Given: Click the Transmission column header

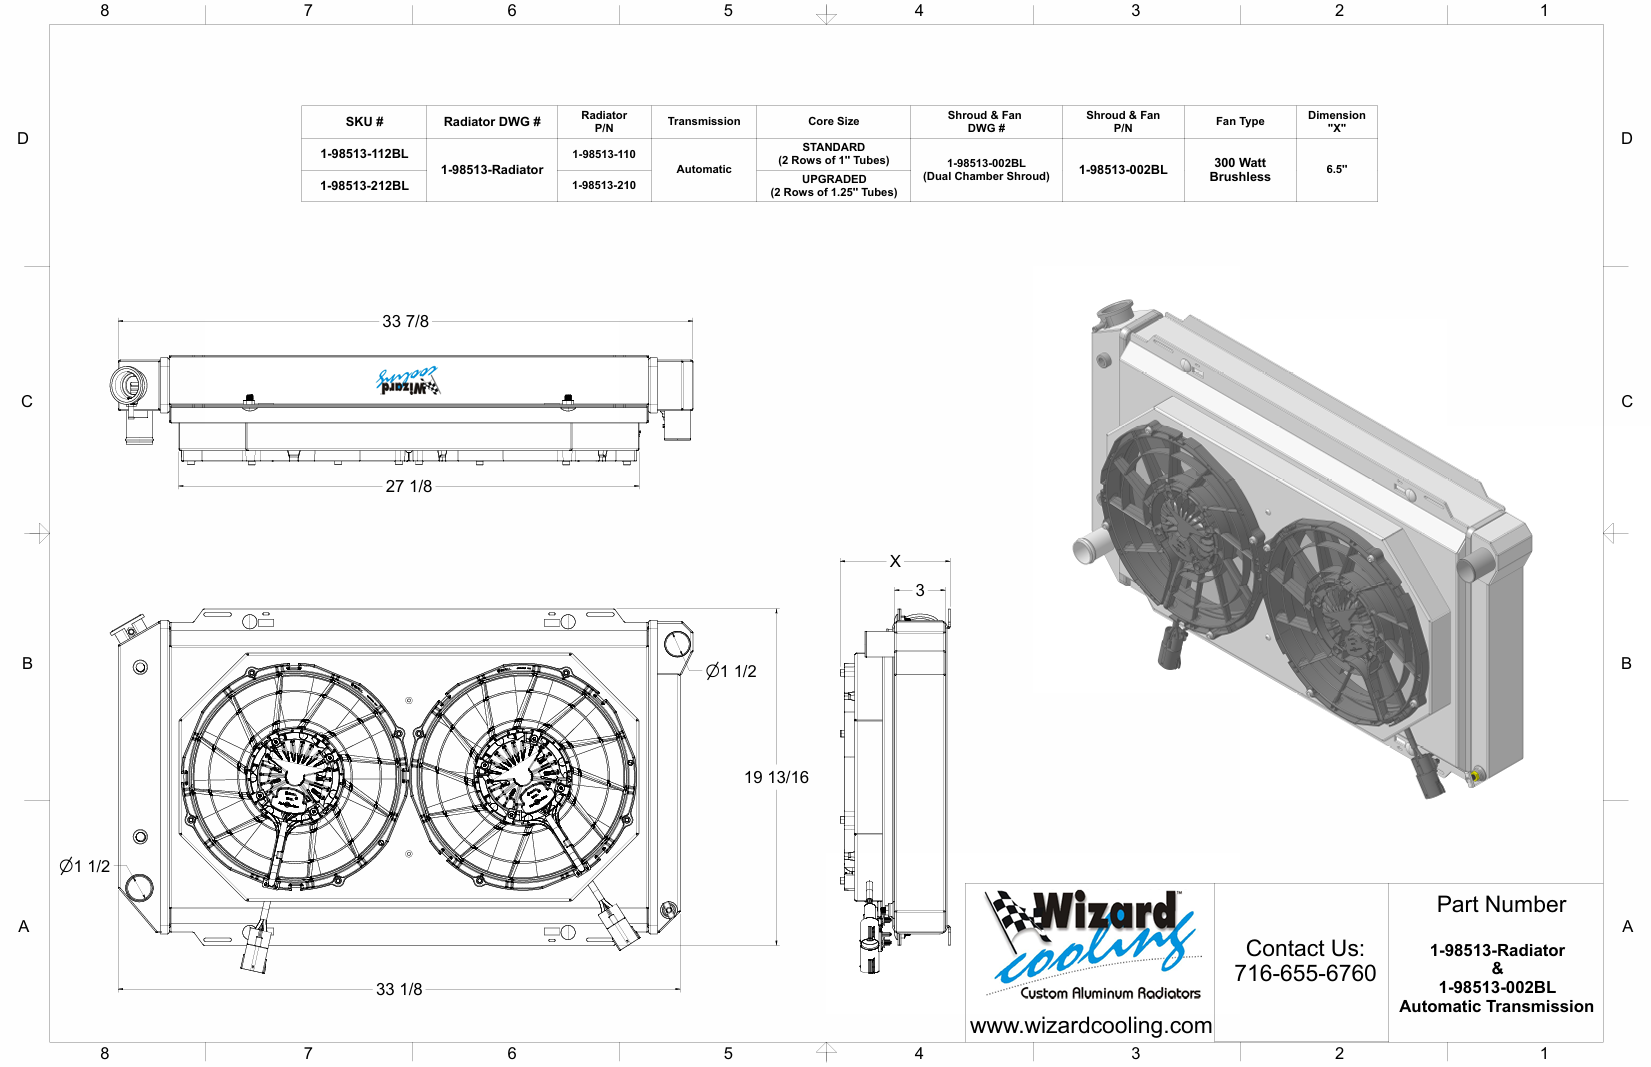Looking at the screenshot, I should 703,121.
